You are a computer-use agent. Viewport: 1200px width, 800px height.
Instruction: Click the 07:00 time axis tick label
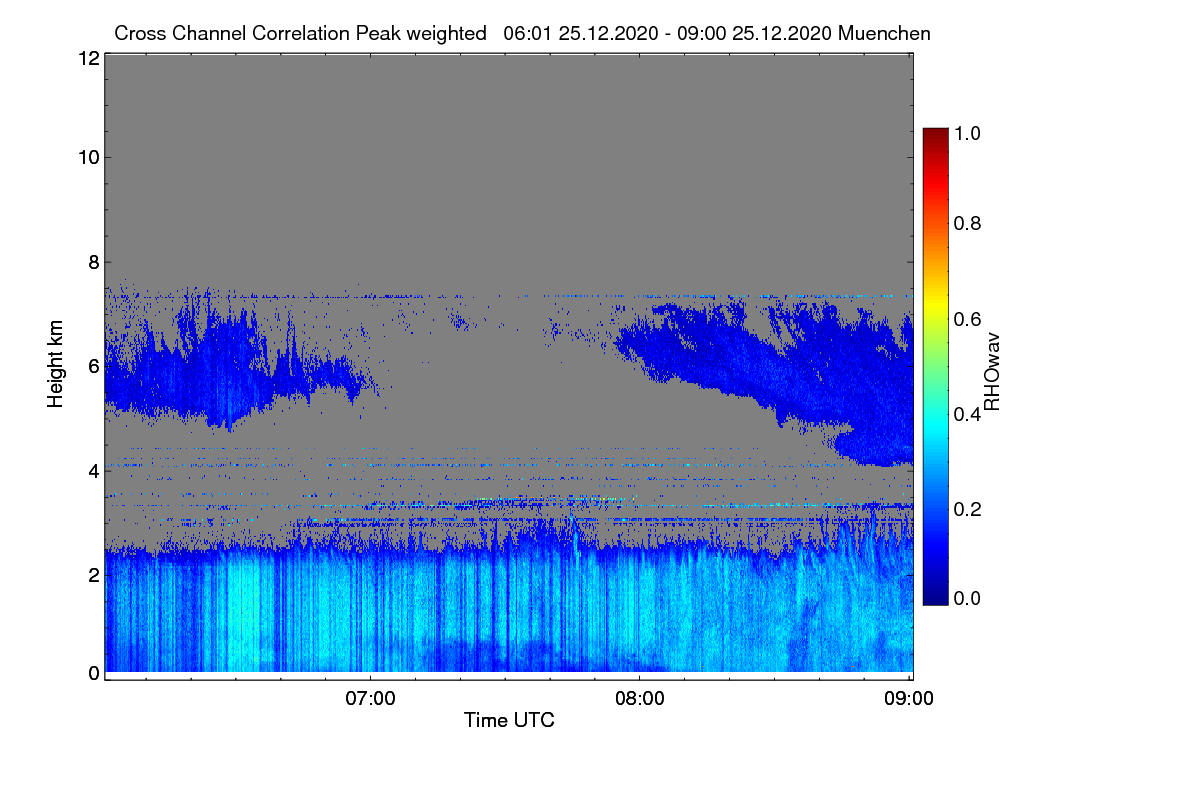tap(370, 698)
